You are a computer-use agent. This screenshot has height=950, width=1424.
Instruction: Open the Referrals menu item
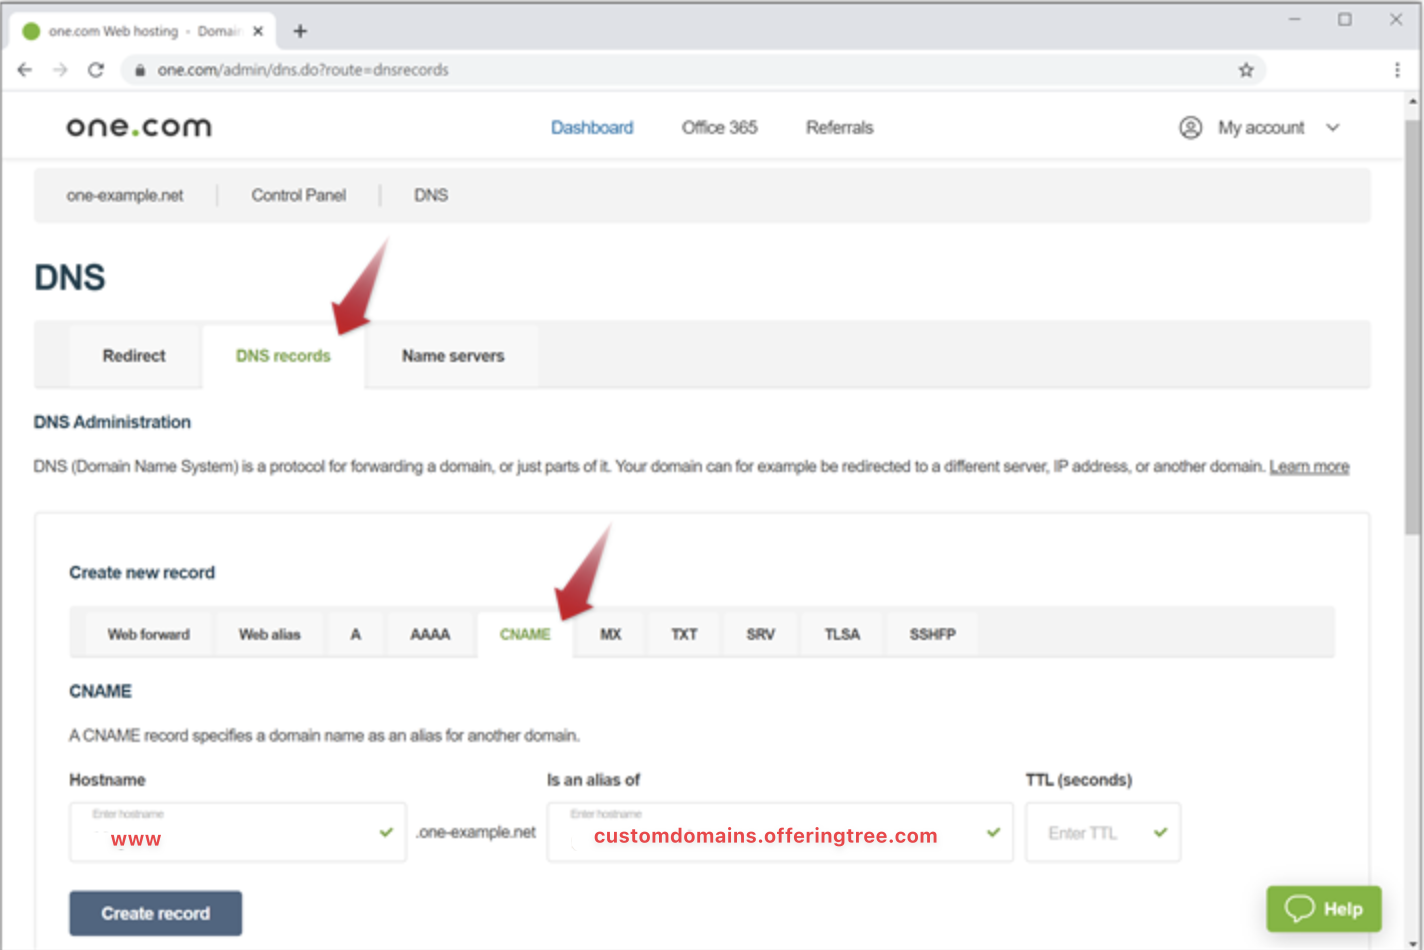click(x=840, y=128)
